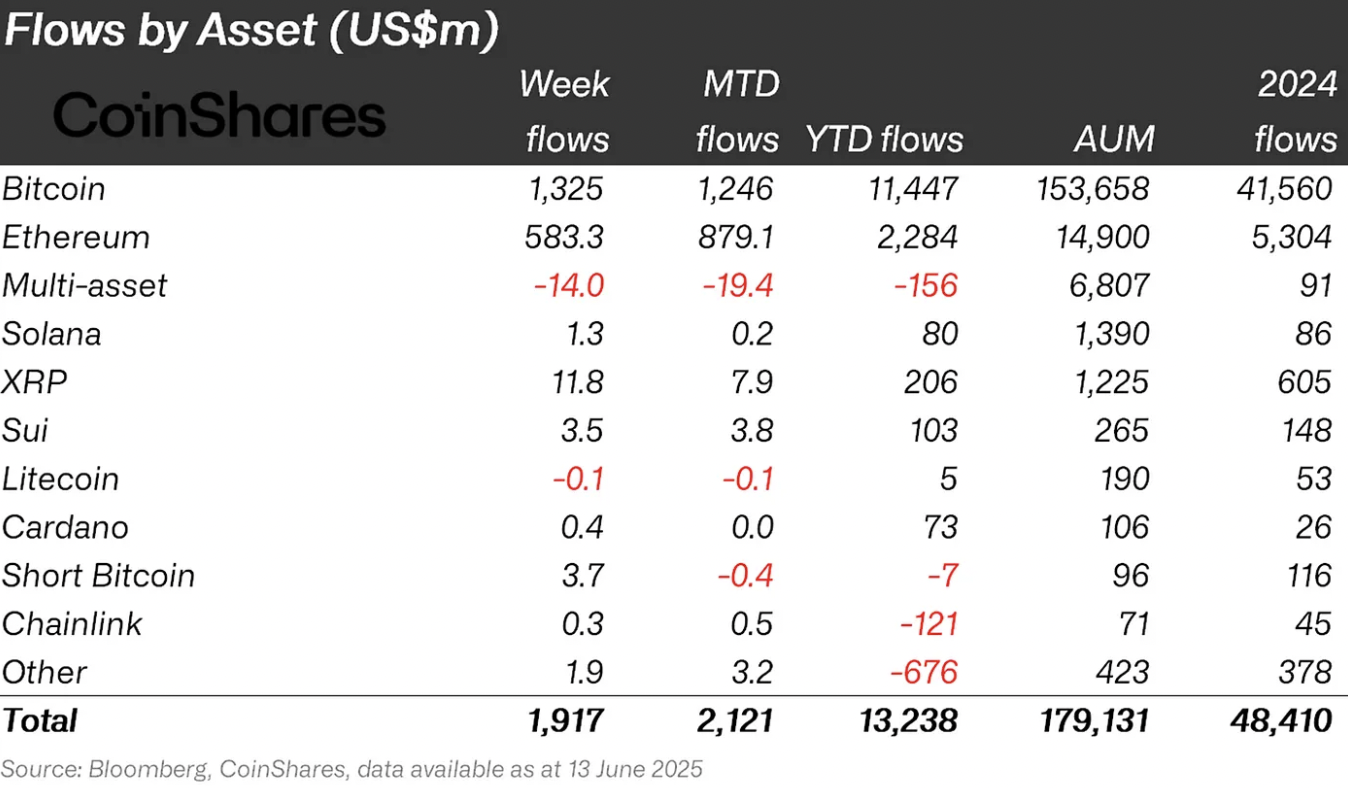Click the Chainlink row label
This screenshot has width=1348, height=788.
click(72, 623)
